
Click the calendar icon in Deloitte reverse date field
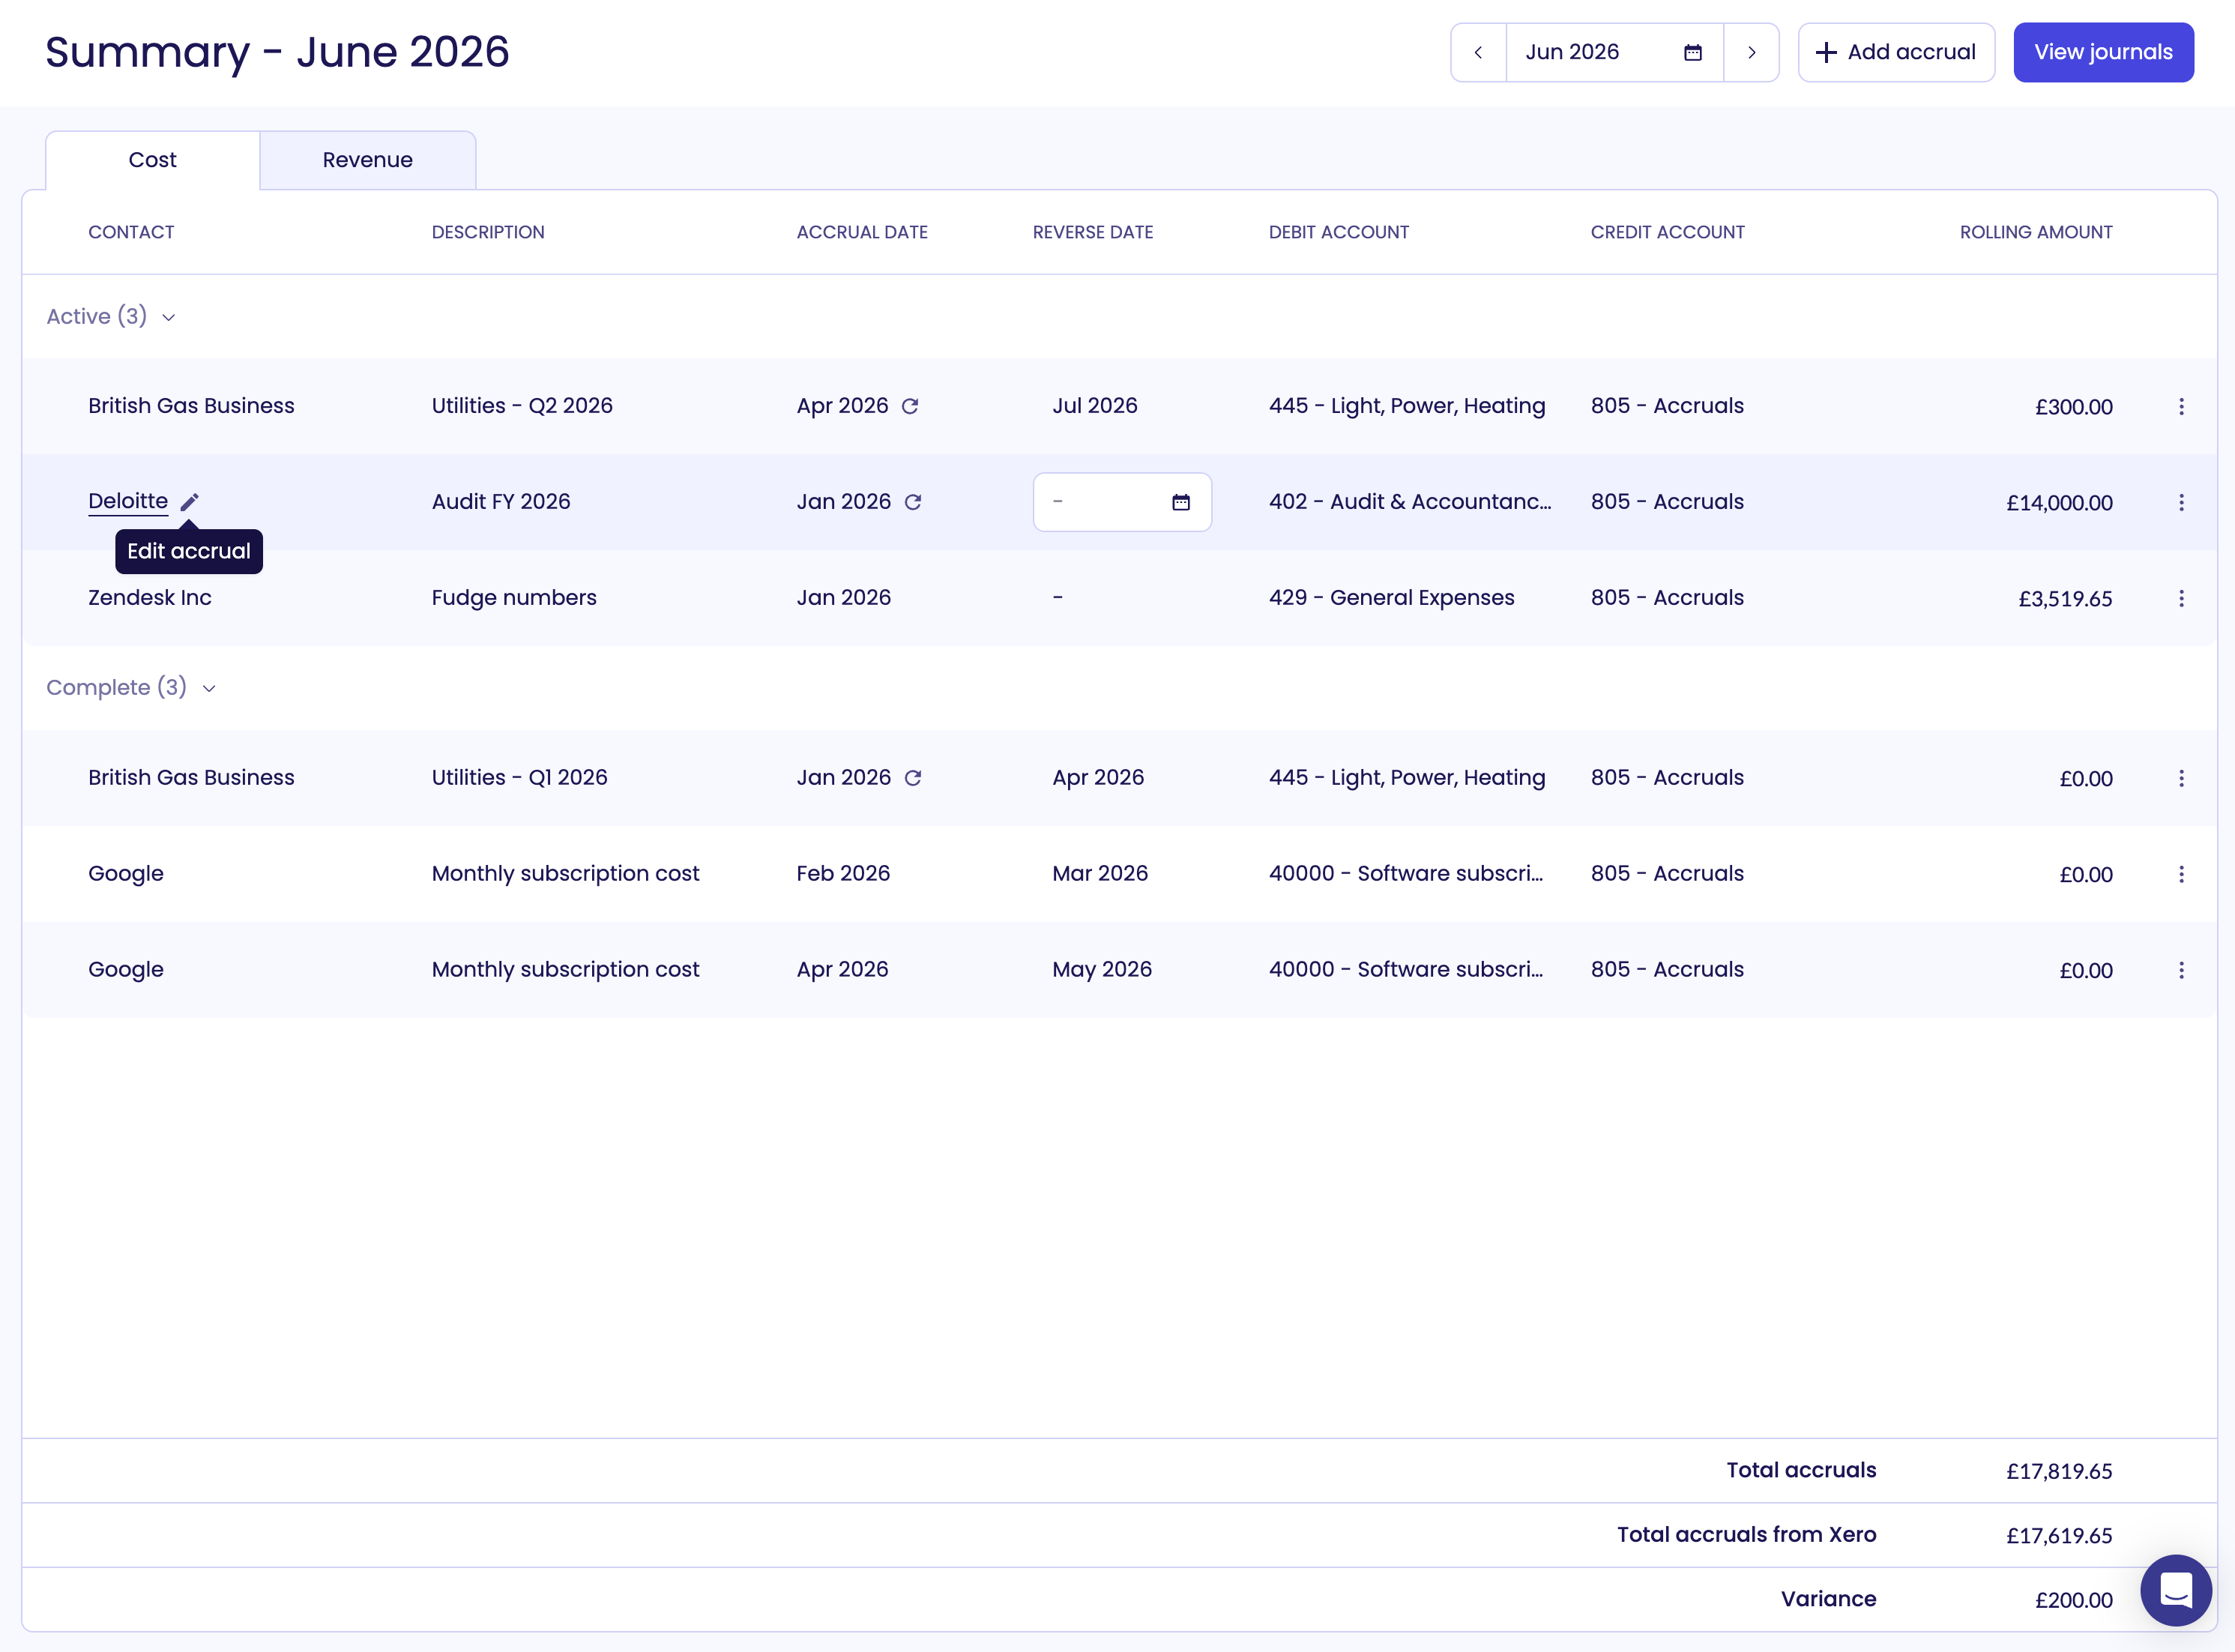(1181, 502)
